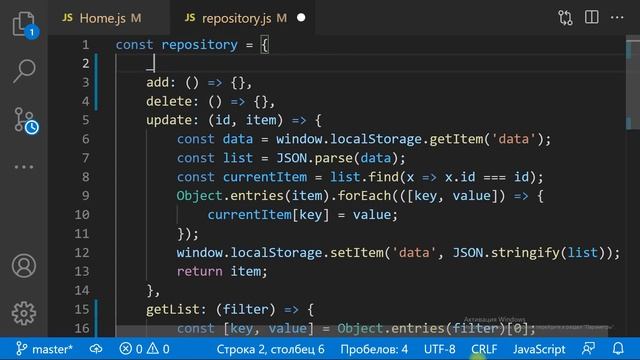
Task: Open the feedback icon in status bar
Action: click(588, 349)
